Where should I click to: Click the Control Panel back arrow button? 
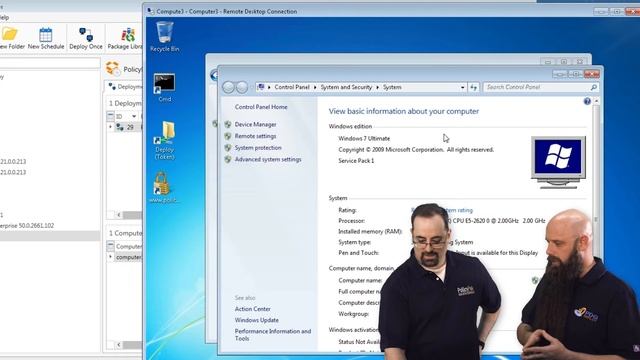tap(229, 87)
